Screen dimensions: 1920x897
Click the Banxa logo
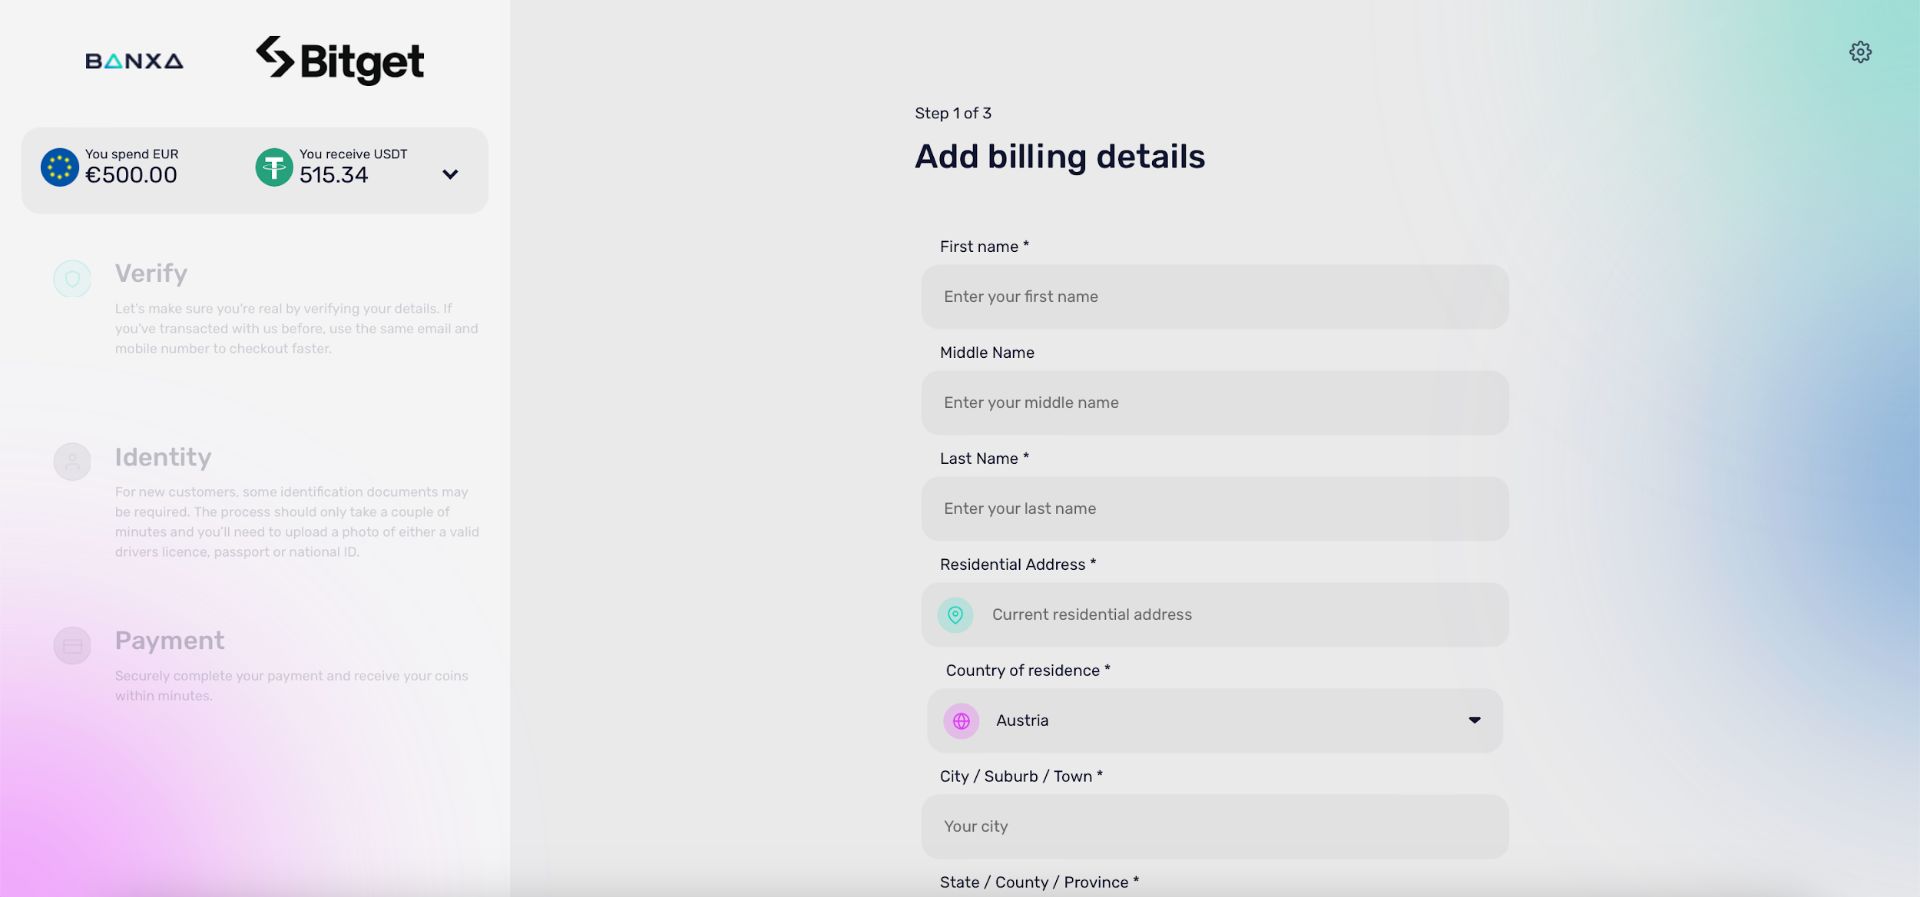(134, 61)
